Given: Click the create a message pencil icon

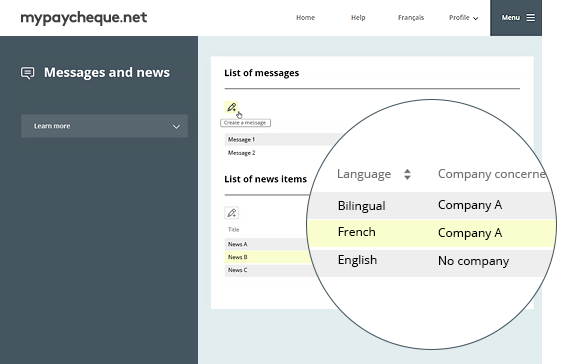Looking at the screenshot, I should tap(231, 107).
